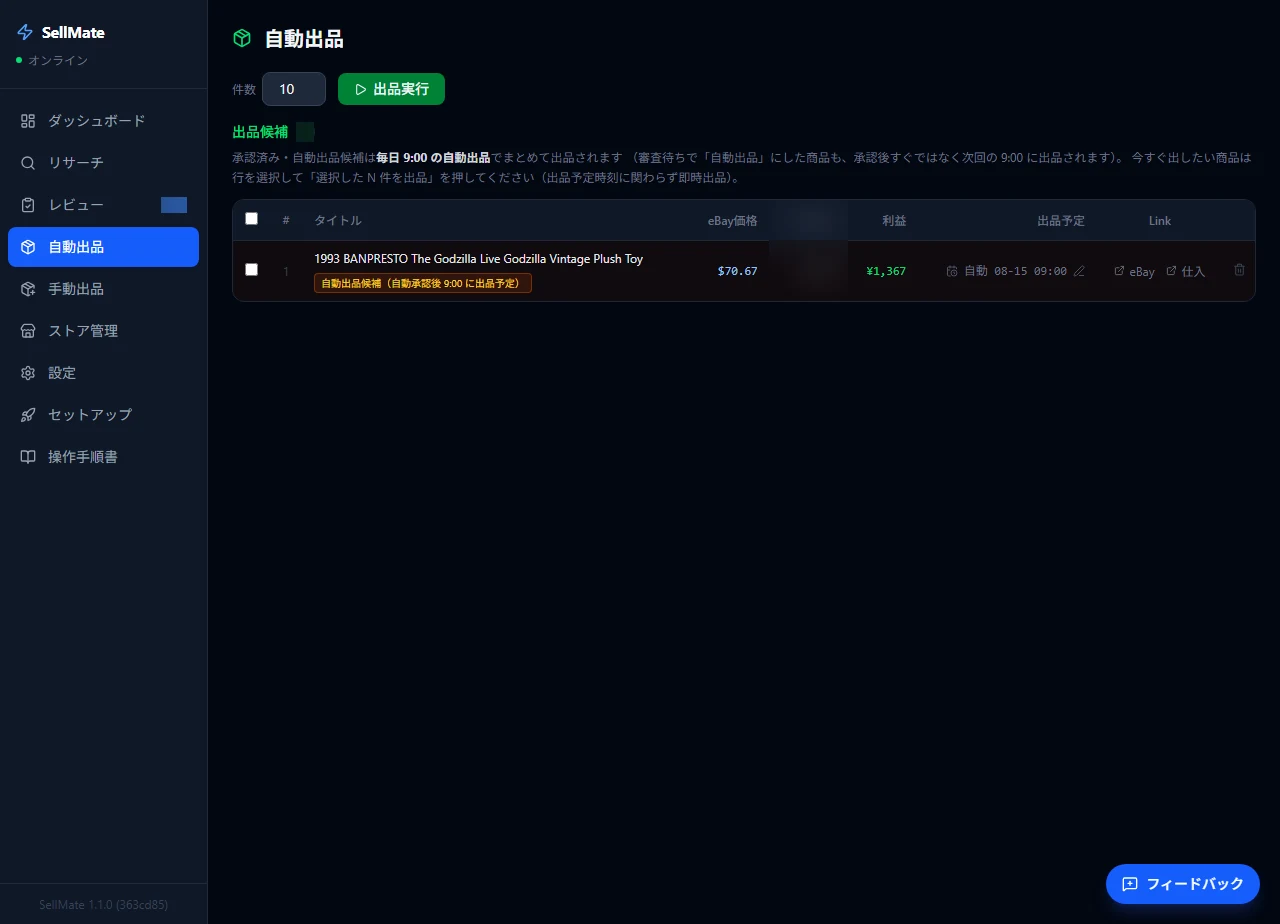Click the レビュー count badge
Image resolution: width=1280 pixels, height=924 pixels.
coord(174,205)
